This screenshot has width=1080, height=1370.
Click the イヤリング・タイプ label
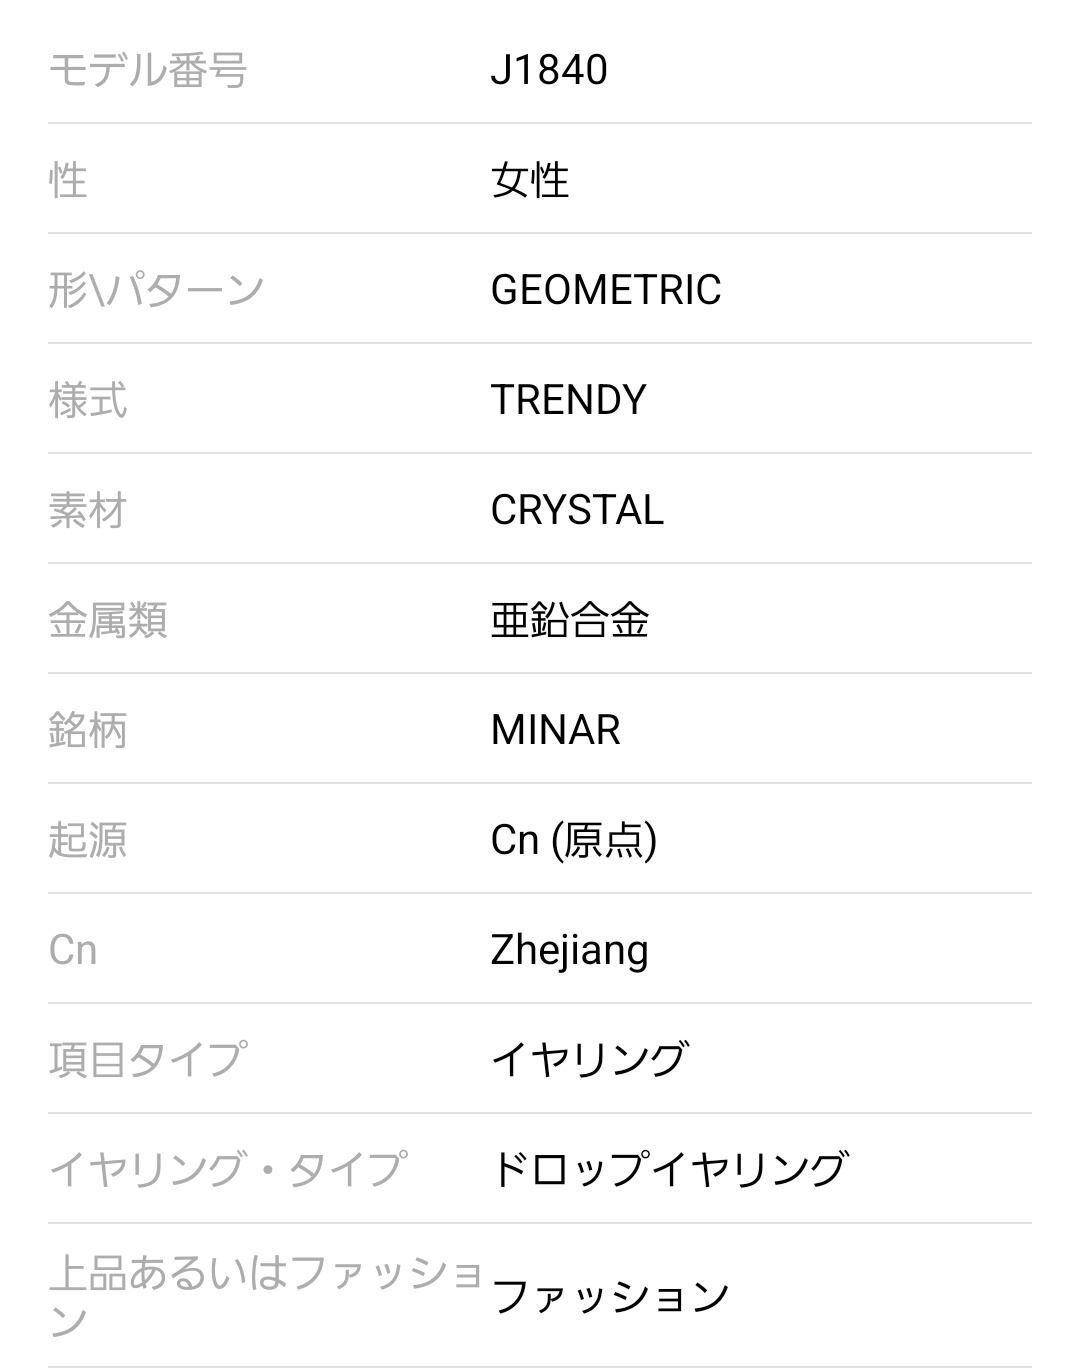pos(228,1170)
